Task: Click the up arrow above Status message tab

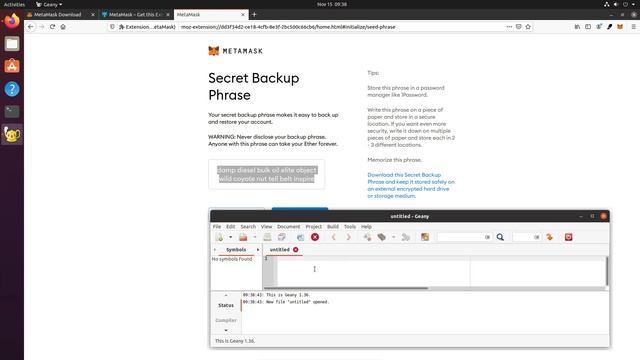Action: [x=226, y=295]
